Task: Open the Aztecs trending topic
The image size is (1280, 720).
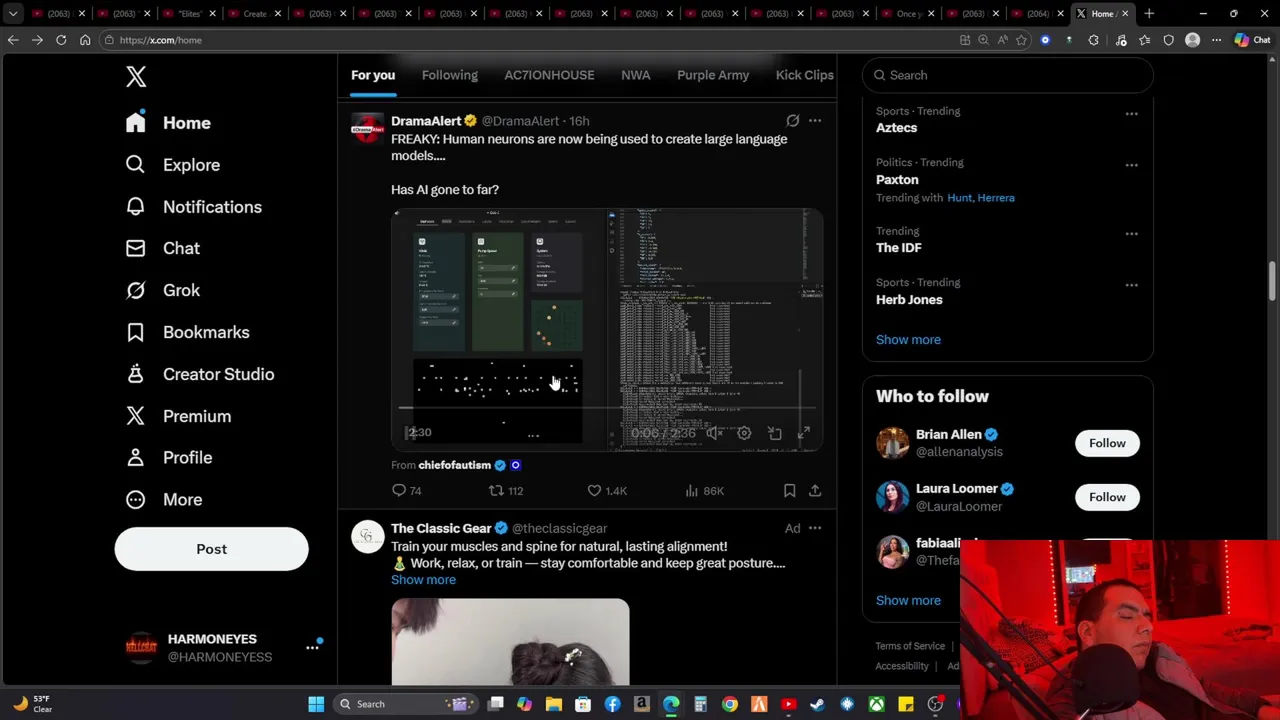Action: 896,128
